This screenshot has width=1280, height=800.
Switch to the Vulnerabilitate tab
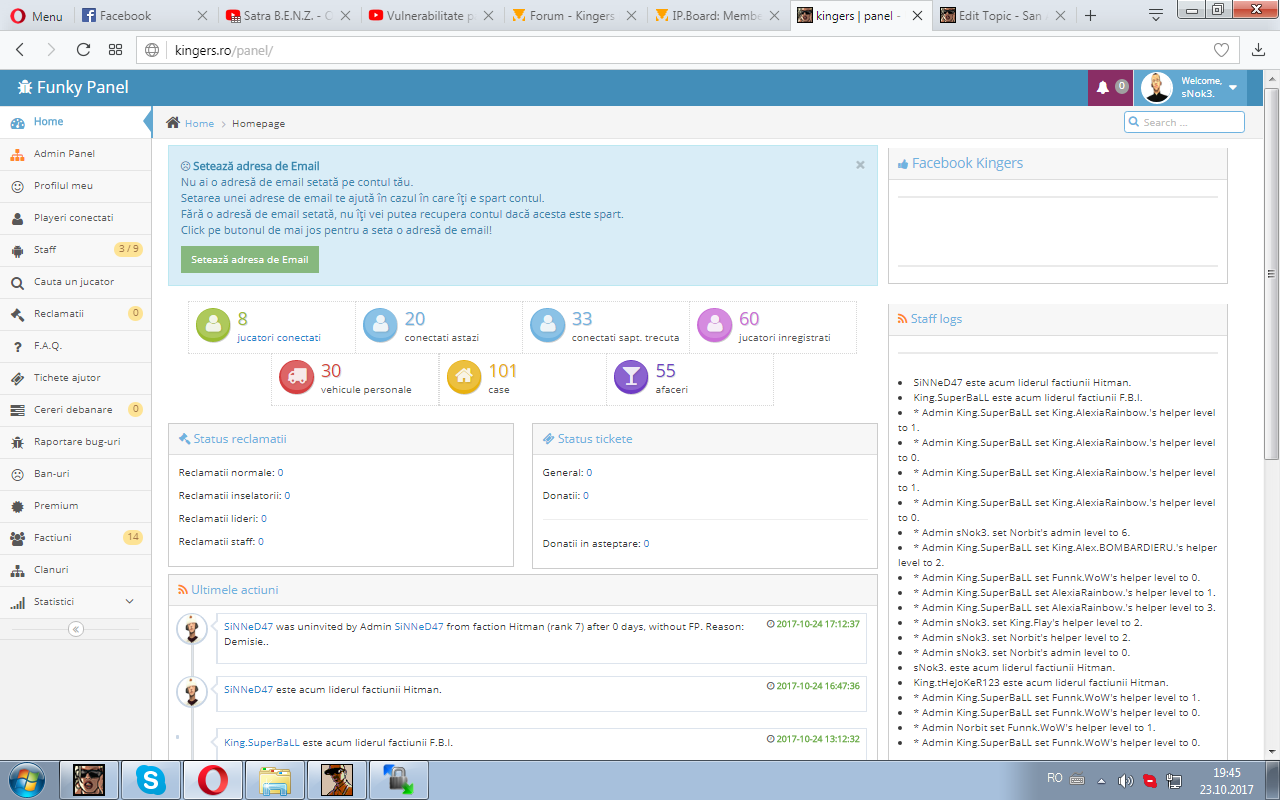tap(432, 16)
